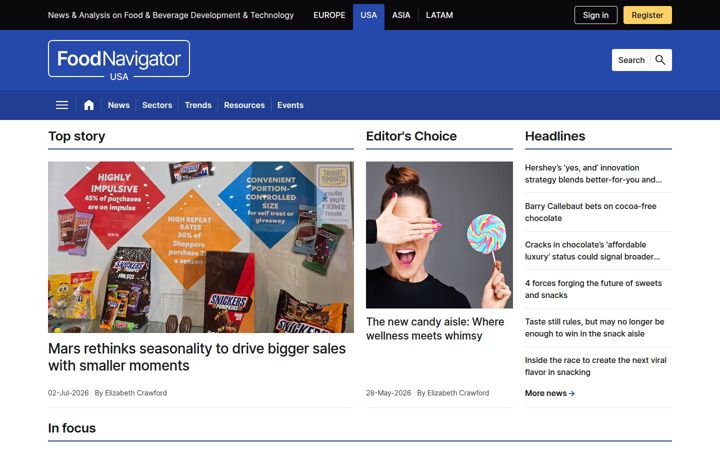Click the Register button
720x450 pixels.
point(647,15)
